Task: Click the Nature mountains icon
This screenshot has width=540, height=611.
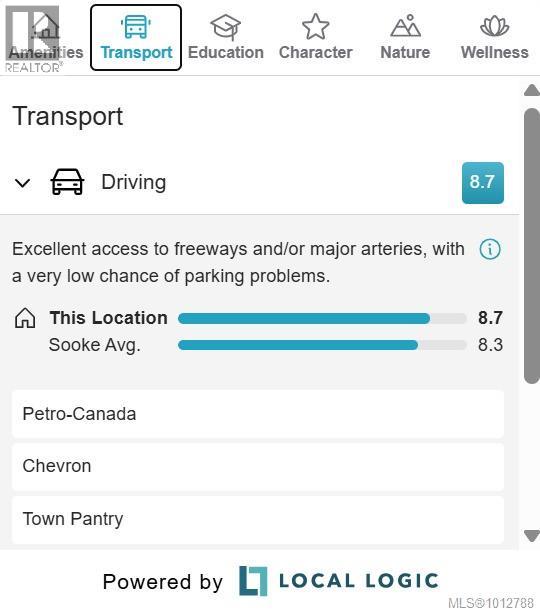Action: point(405,26)
